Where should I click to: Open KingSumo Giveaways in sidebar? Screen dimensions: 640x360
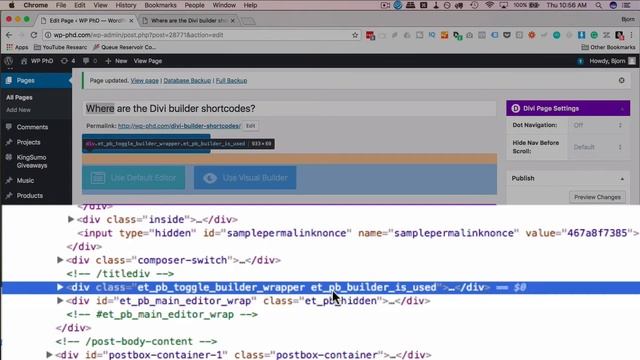click(x=32, y=161)
